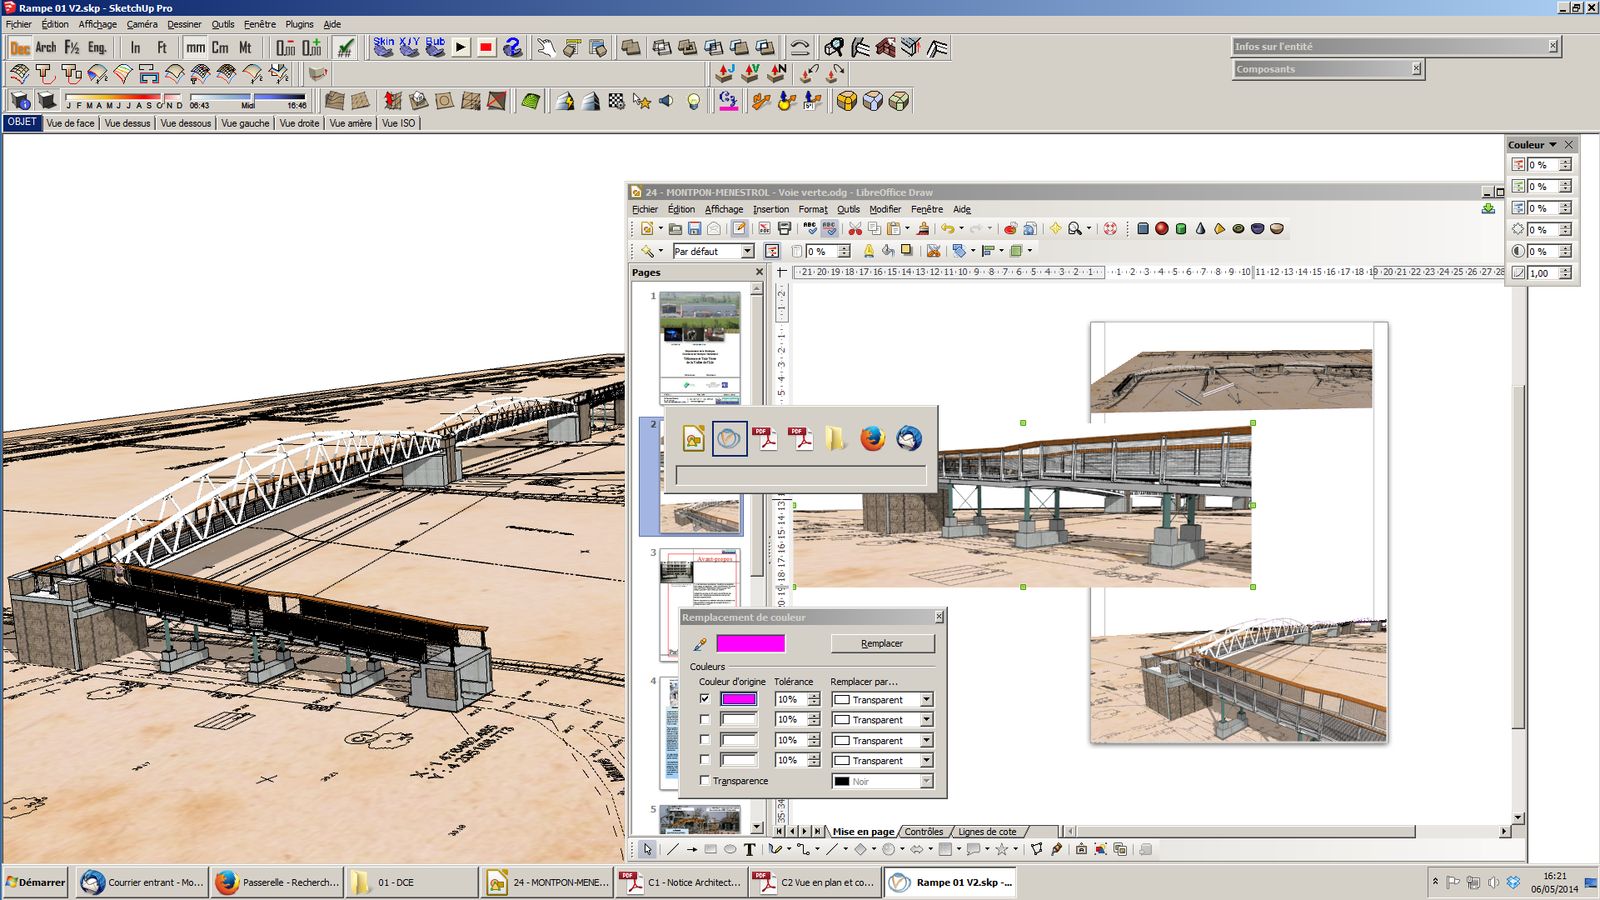This screenshot has width=1600, height=900.
Task: Click the Cut scissors icon in LibreOffice Draw
Action: (x=855, y=229)
